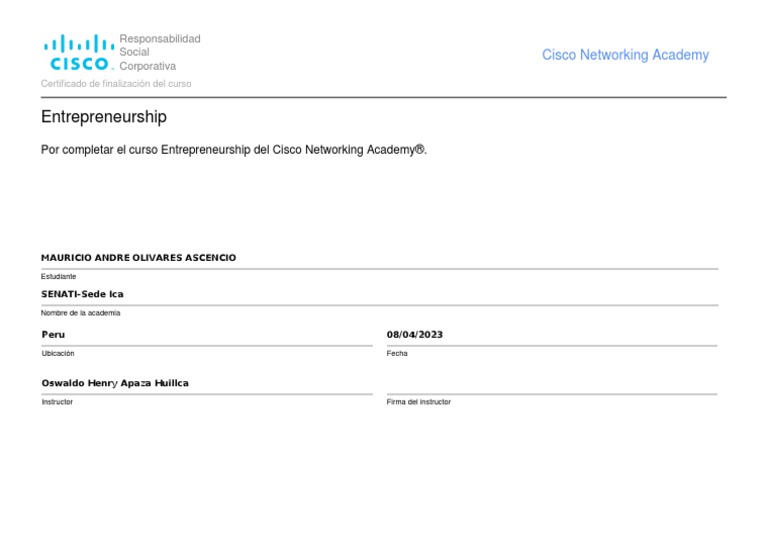Select instructor name Oswaldo Henry Apaza Huillca

115,383
